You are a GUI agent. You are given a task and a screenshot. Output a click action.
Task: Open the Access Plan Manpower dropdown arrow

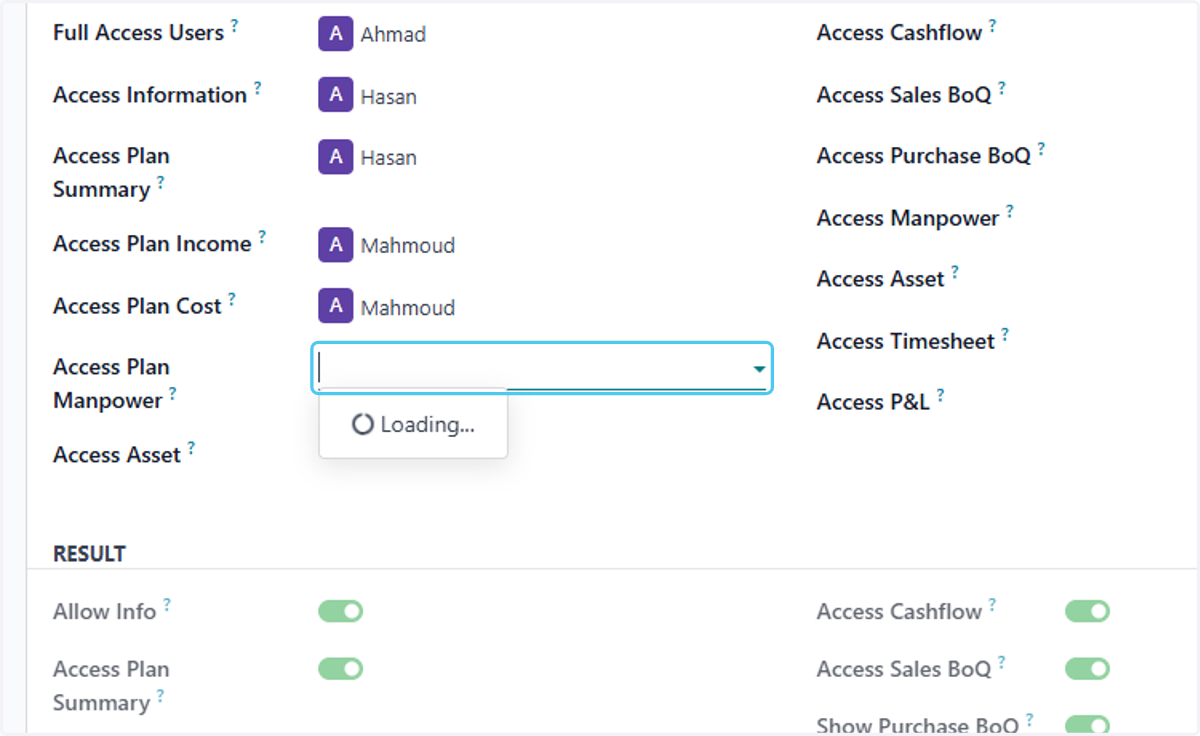point(759,369)
